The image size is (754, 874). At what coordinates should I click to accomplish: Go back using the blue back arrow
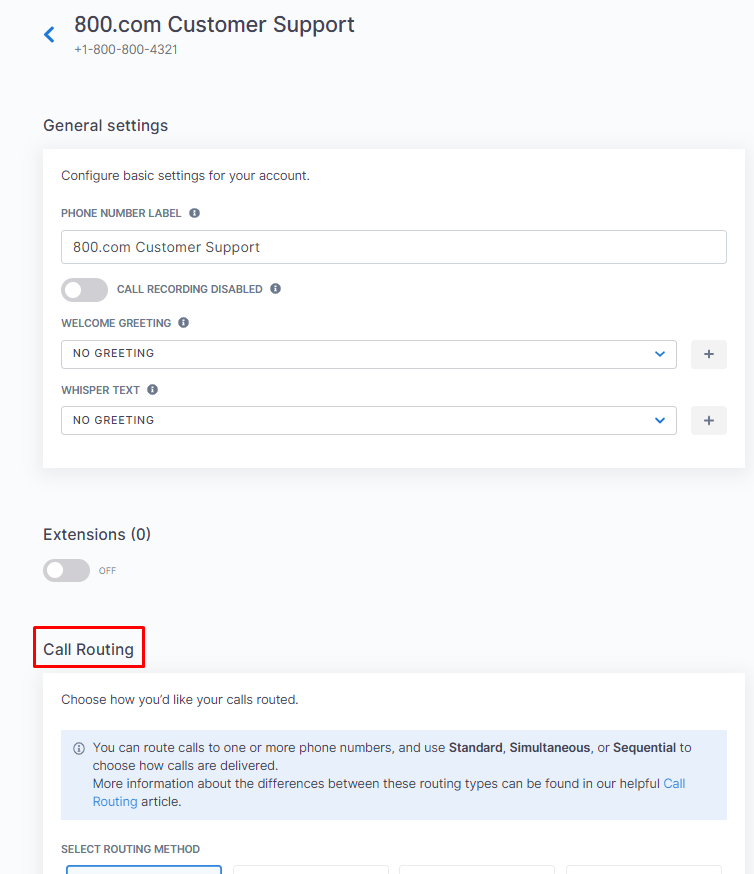click(50, 35)
